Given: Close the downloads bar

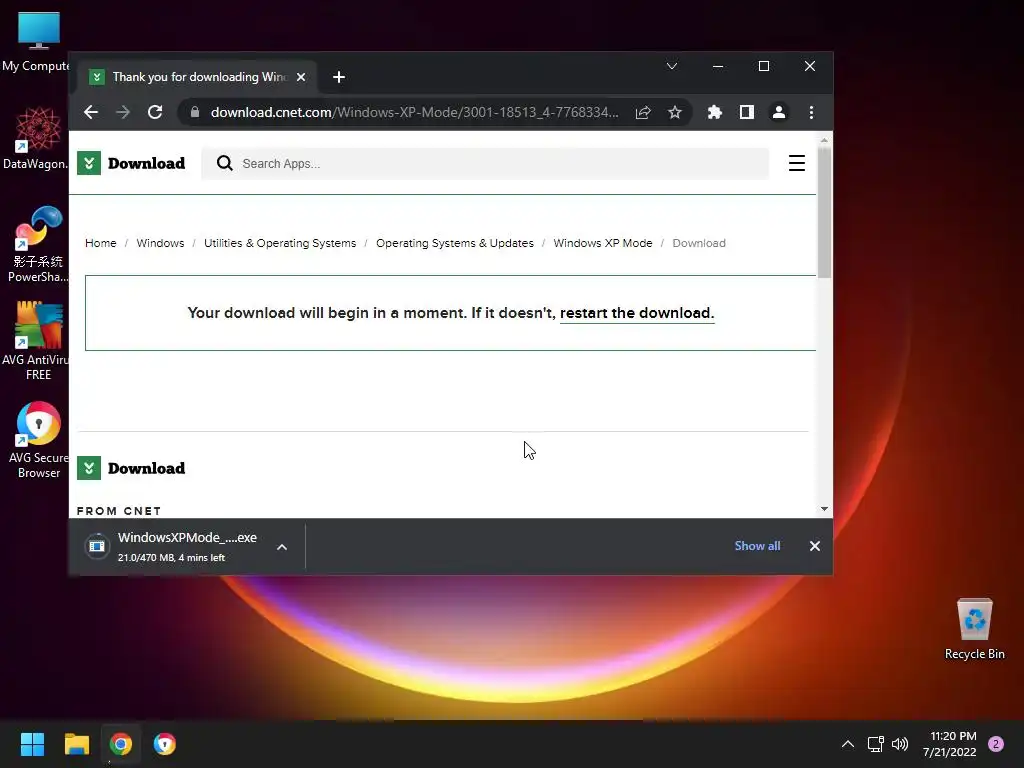Looking at the screenshot, I should [814, 546].
